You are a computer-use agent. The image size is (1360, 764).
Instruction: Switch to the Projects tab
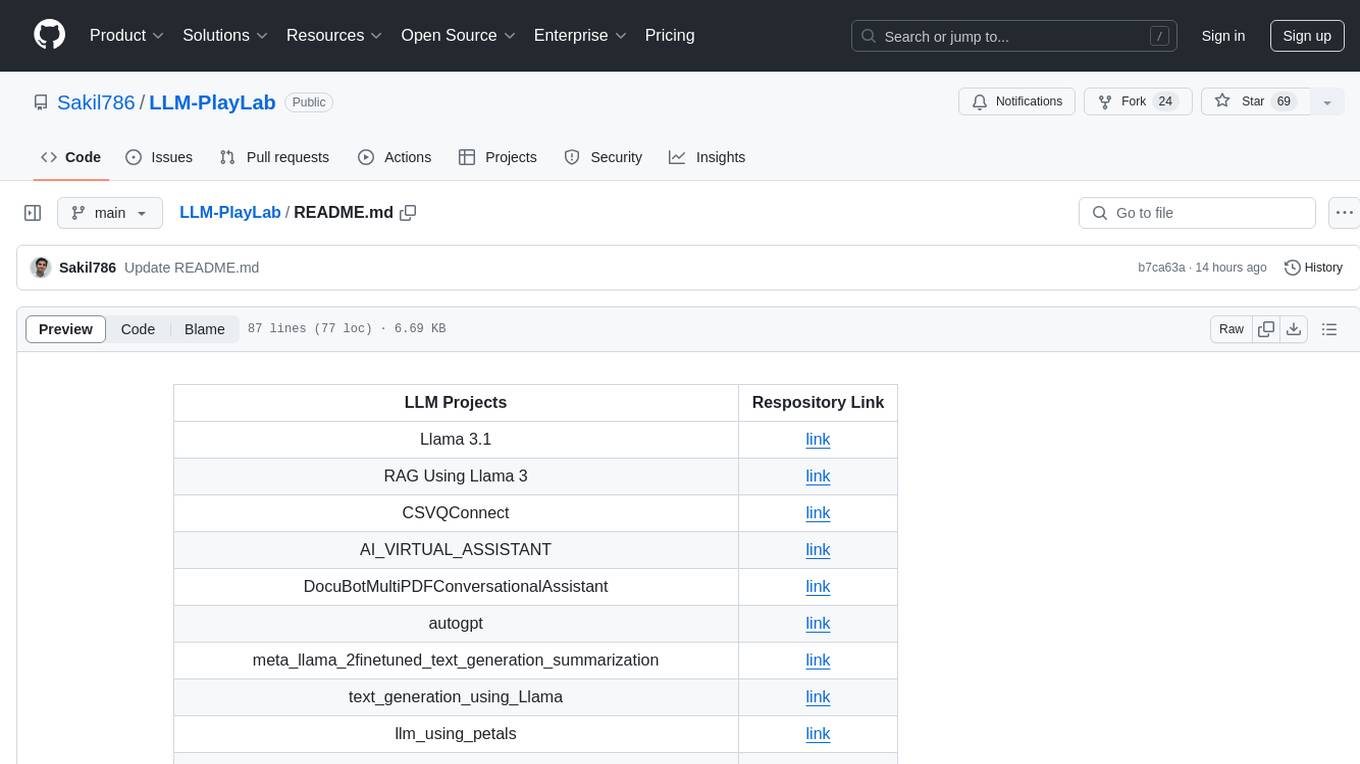(x=498, y=157)
